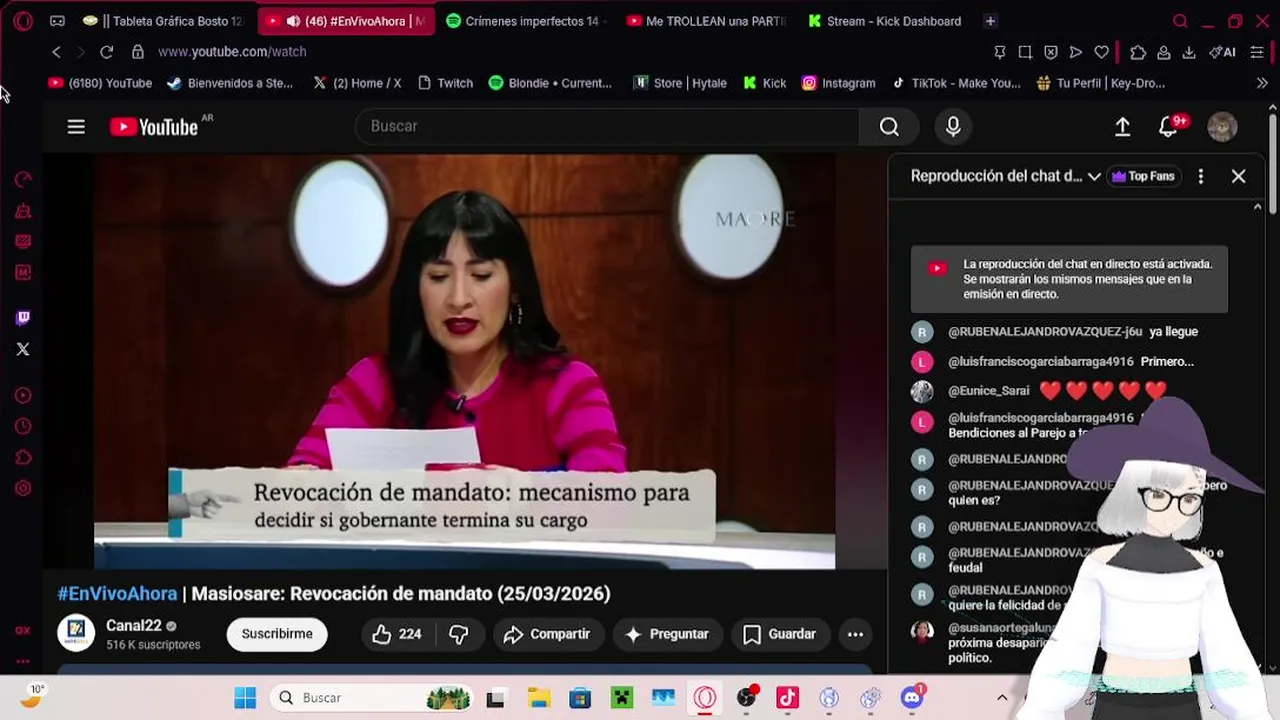Open the Opera GX main menu logo
The height and width of the screenshot is (720, 1280).
tap(23, 21)
